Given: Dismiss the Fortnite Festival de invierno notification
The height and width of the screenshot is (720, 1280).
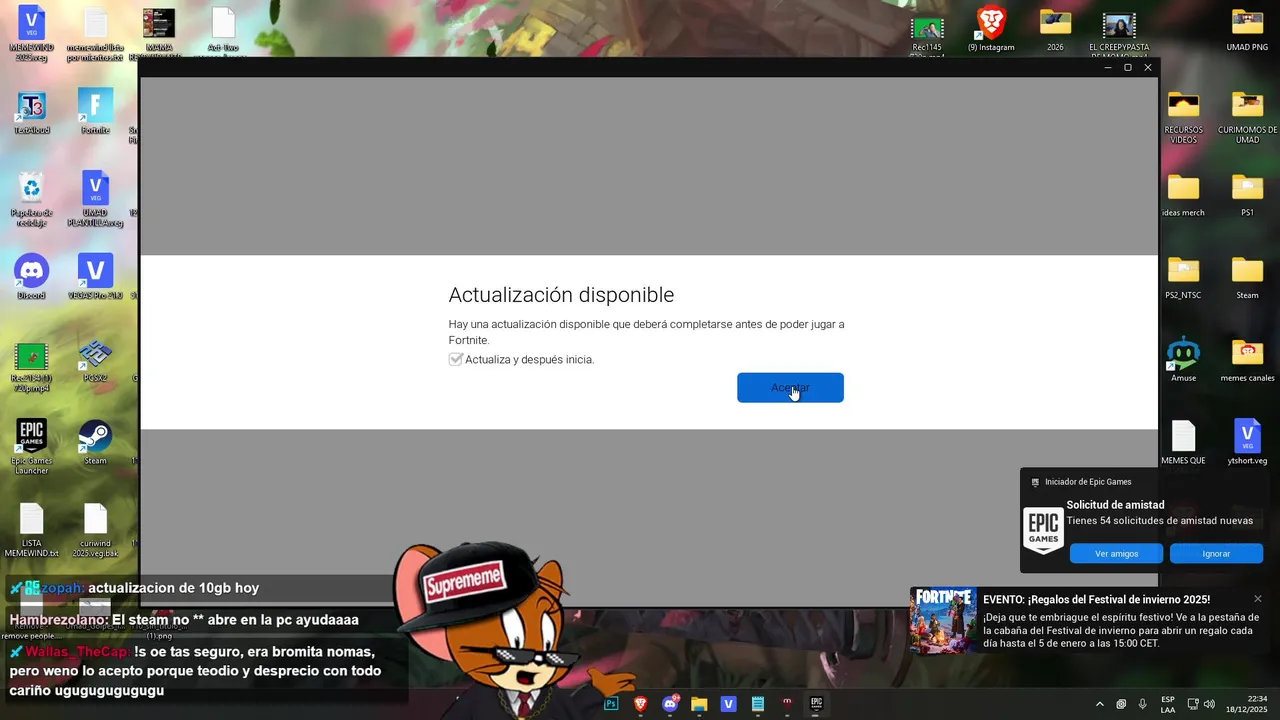Looking at the screenshot, I should [x=1258, y=599].
